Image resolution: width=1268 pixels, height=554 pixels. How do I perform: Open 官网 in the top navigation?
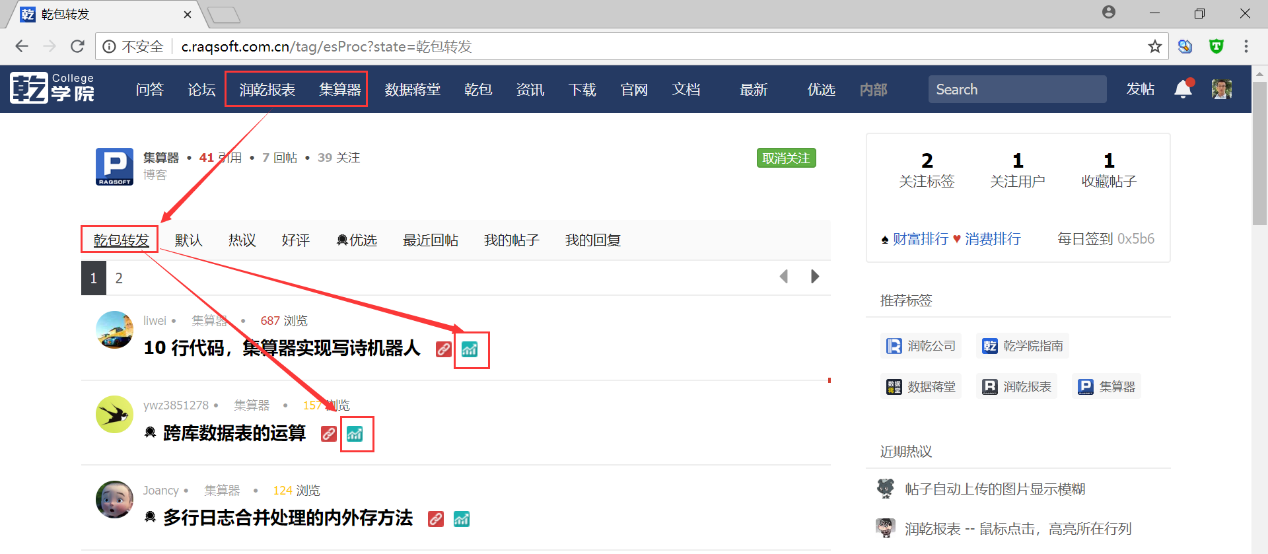pyautogui.click(x=634, y=89)
